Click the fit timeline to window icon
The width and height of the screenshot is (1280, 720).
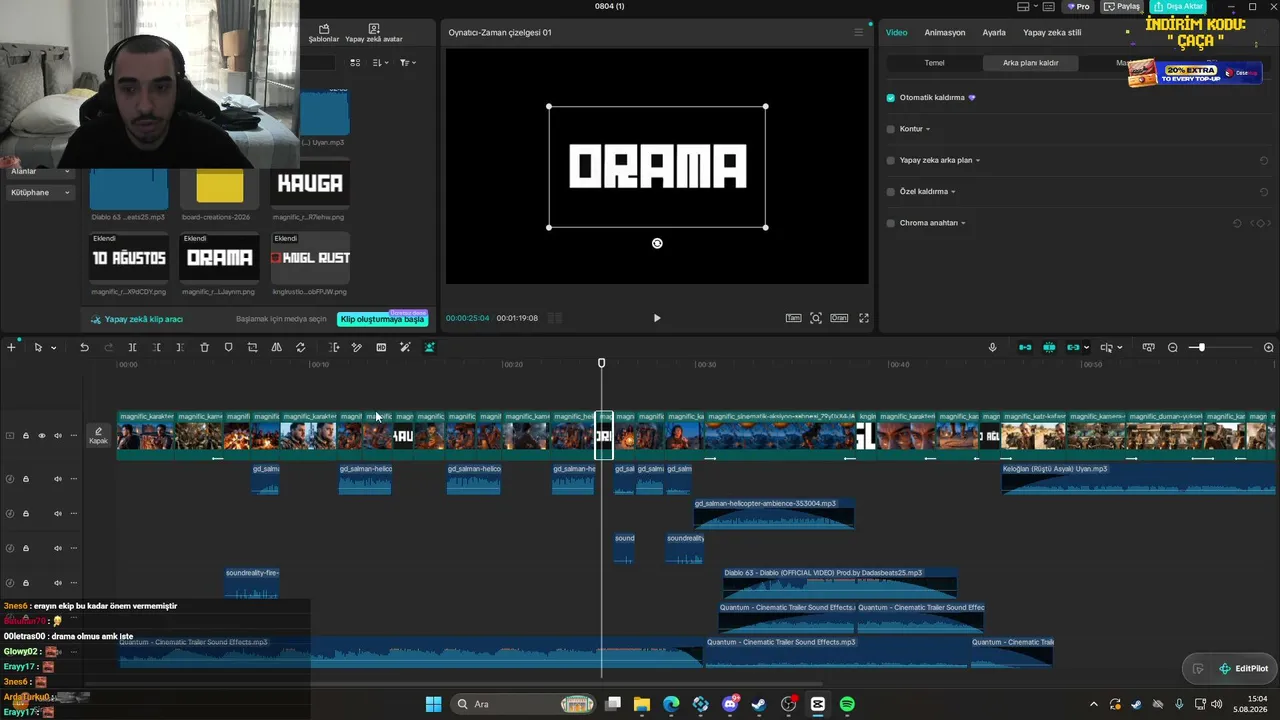pyautogui.click(x=1148, y=347)
